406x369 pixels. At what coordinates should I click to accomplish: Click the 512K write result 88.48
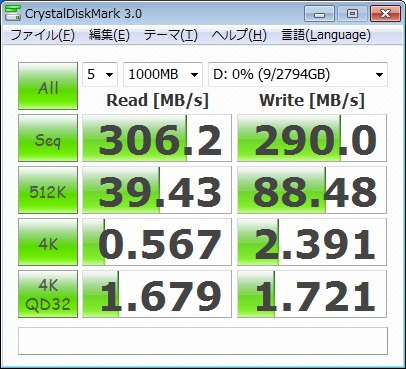pos(312,190)
